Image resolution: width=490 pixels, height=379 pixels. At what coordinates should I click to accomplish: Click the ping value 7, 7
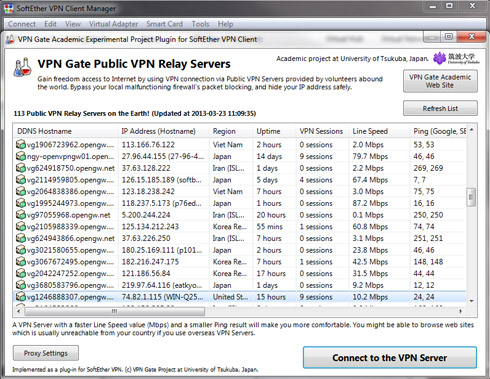coord(419,180)
